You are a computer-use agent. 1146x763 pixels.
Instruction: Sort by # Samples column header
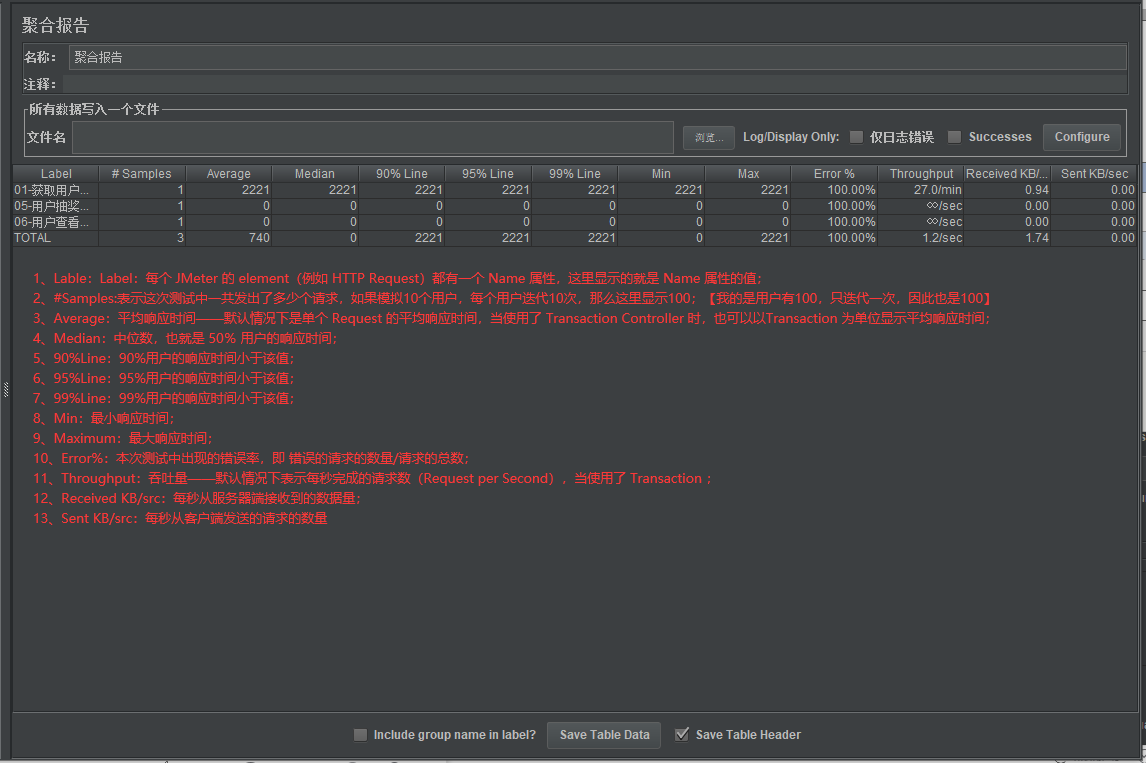[x=142, y=174]
